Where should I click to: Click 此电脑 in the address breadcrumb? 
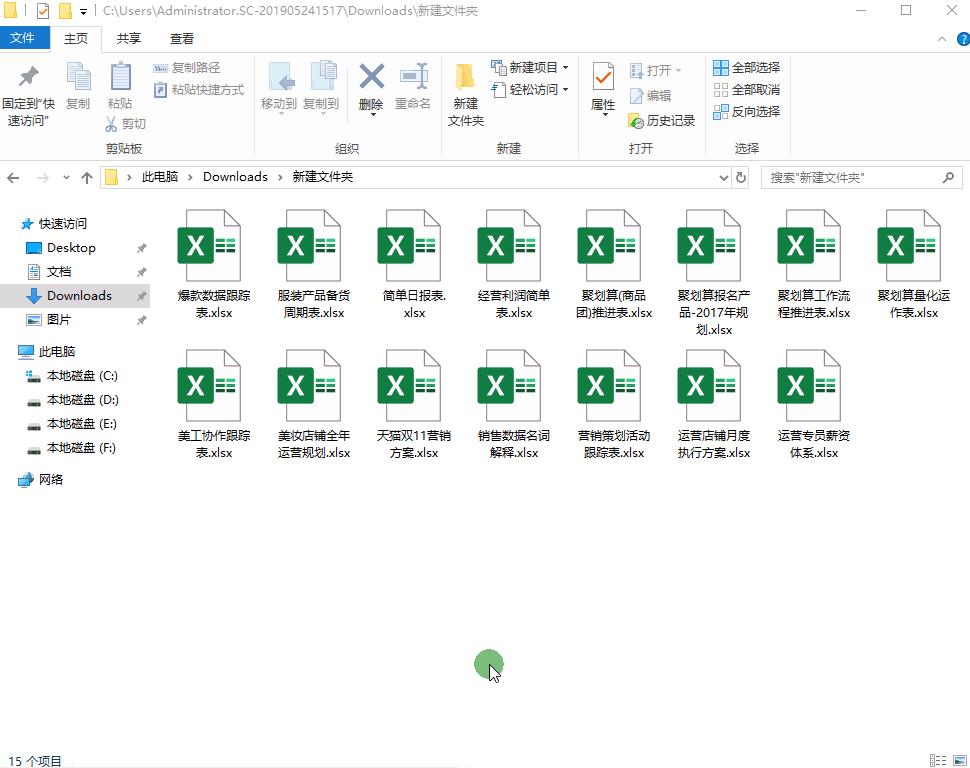coord(160,177)
